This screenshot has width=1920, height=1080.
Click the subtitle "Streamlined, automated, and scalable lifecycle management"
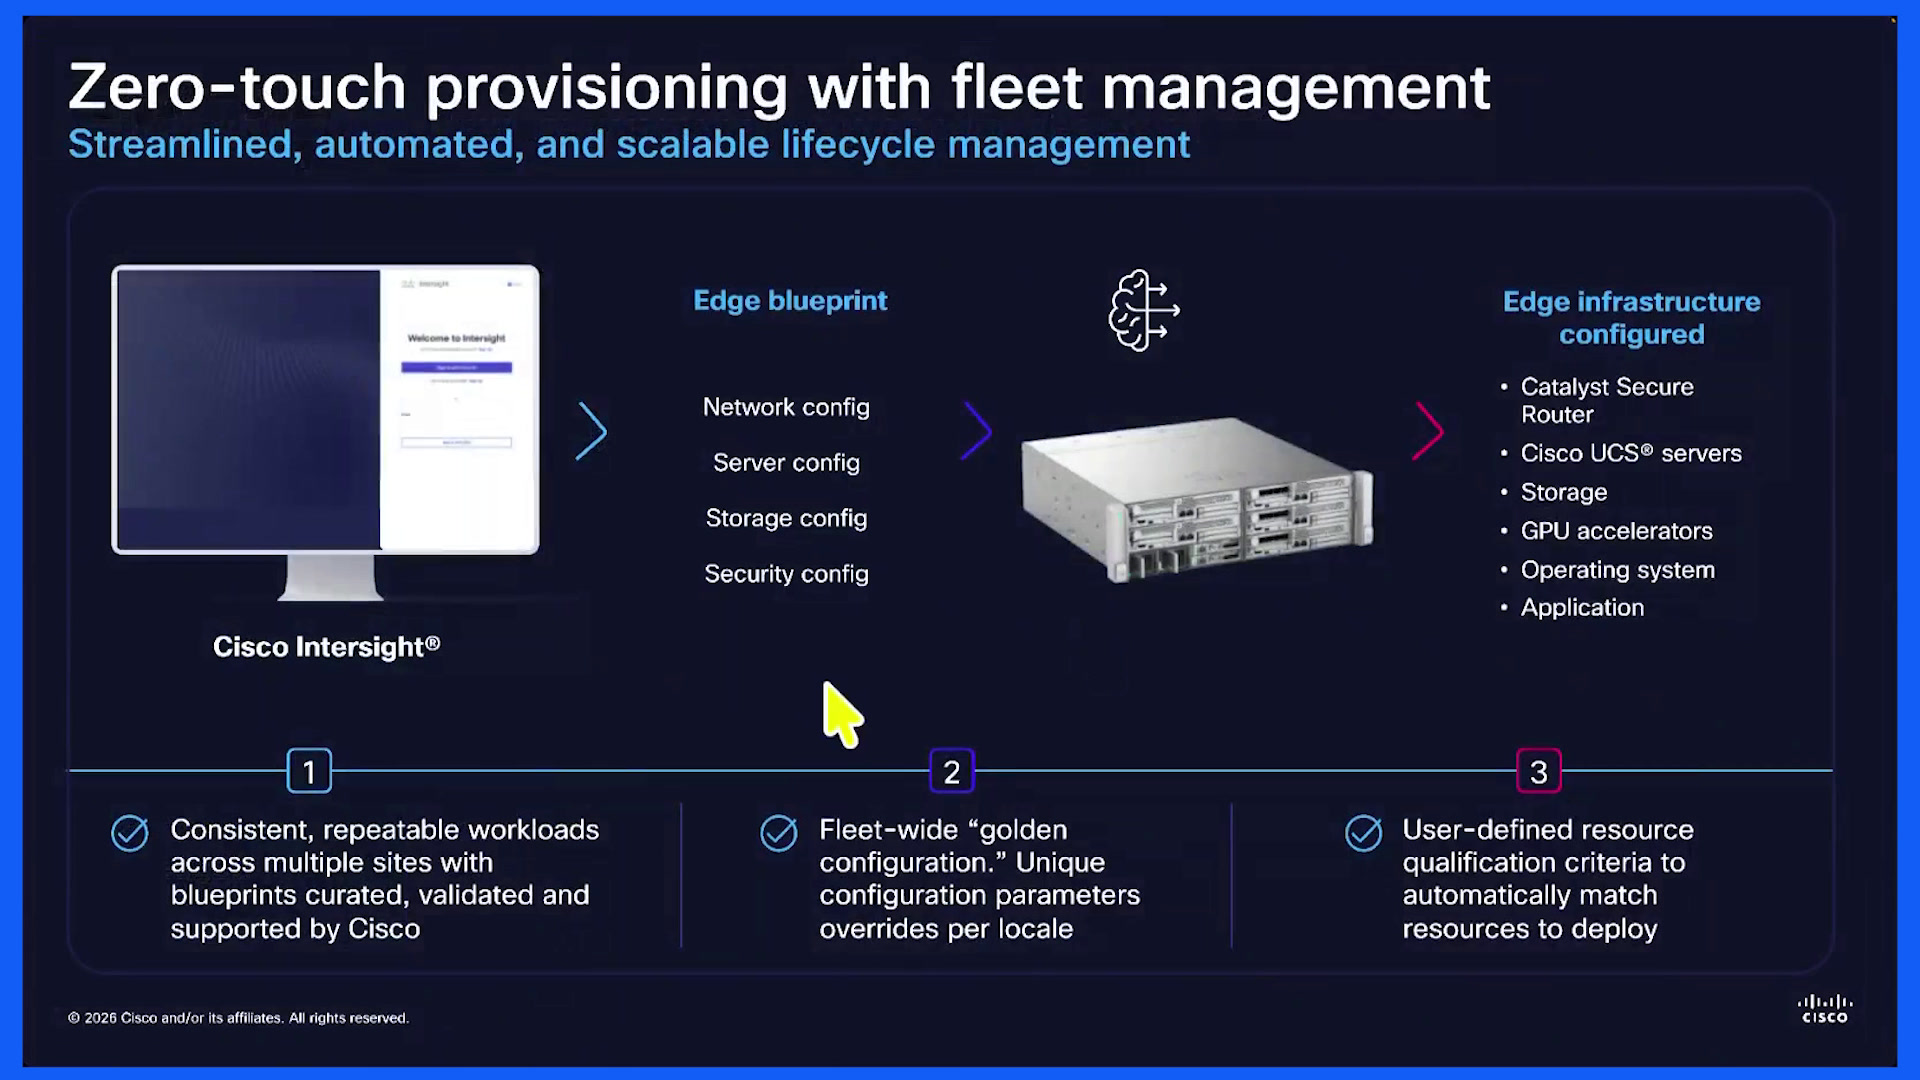tap(629, 145)
